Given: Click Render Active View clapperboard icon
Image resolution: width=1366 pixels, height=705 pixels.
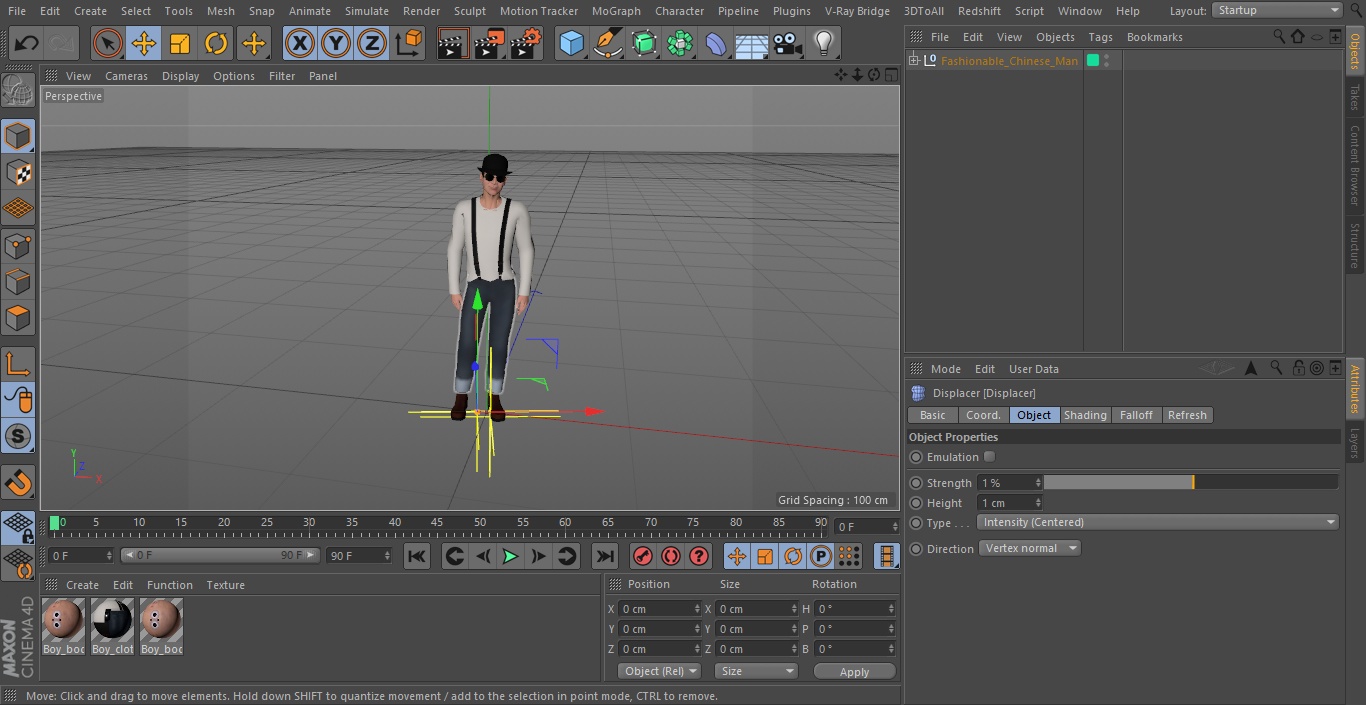Looking at the screenshot, I should click(453, 44).
